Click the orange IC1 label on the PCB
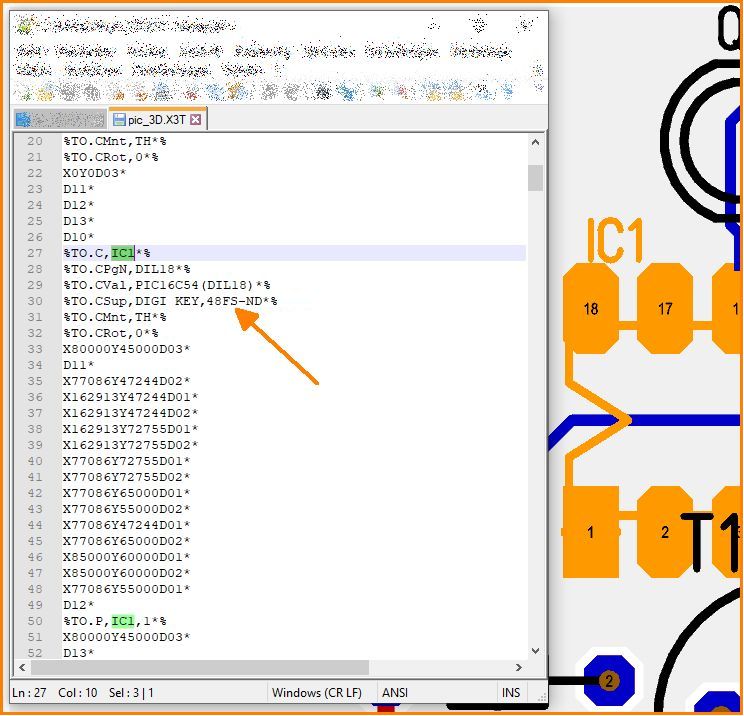The width and height of the screenshot is (744, 716). click(615, 241)
